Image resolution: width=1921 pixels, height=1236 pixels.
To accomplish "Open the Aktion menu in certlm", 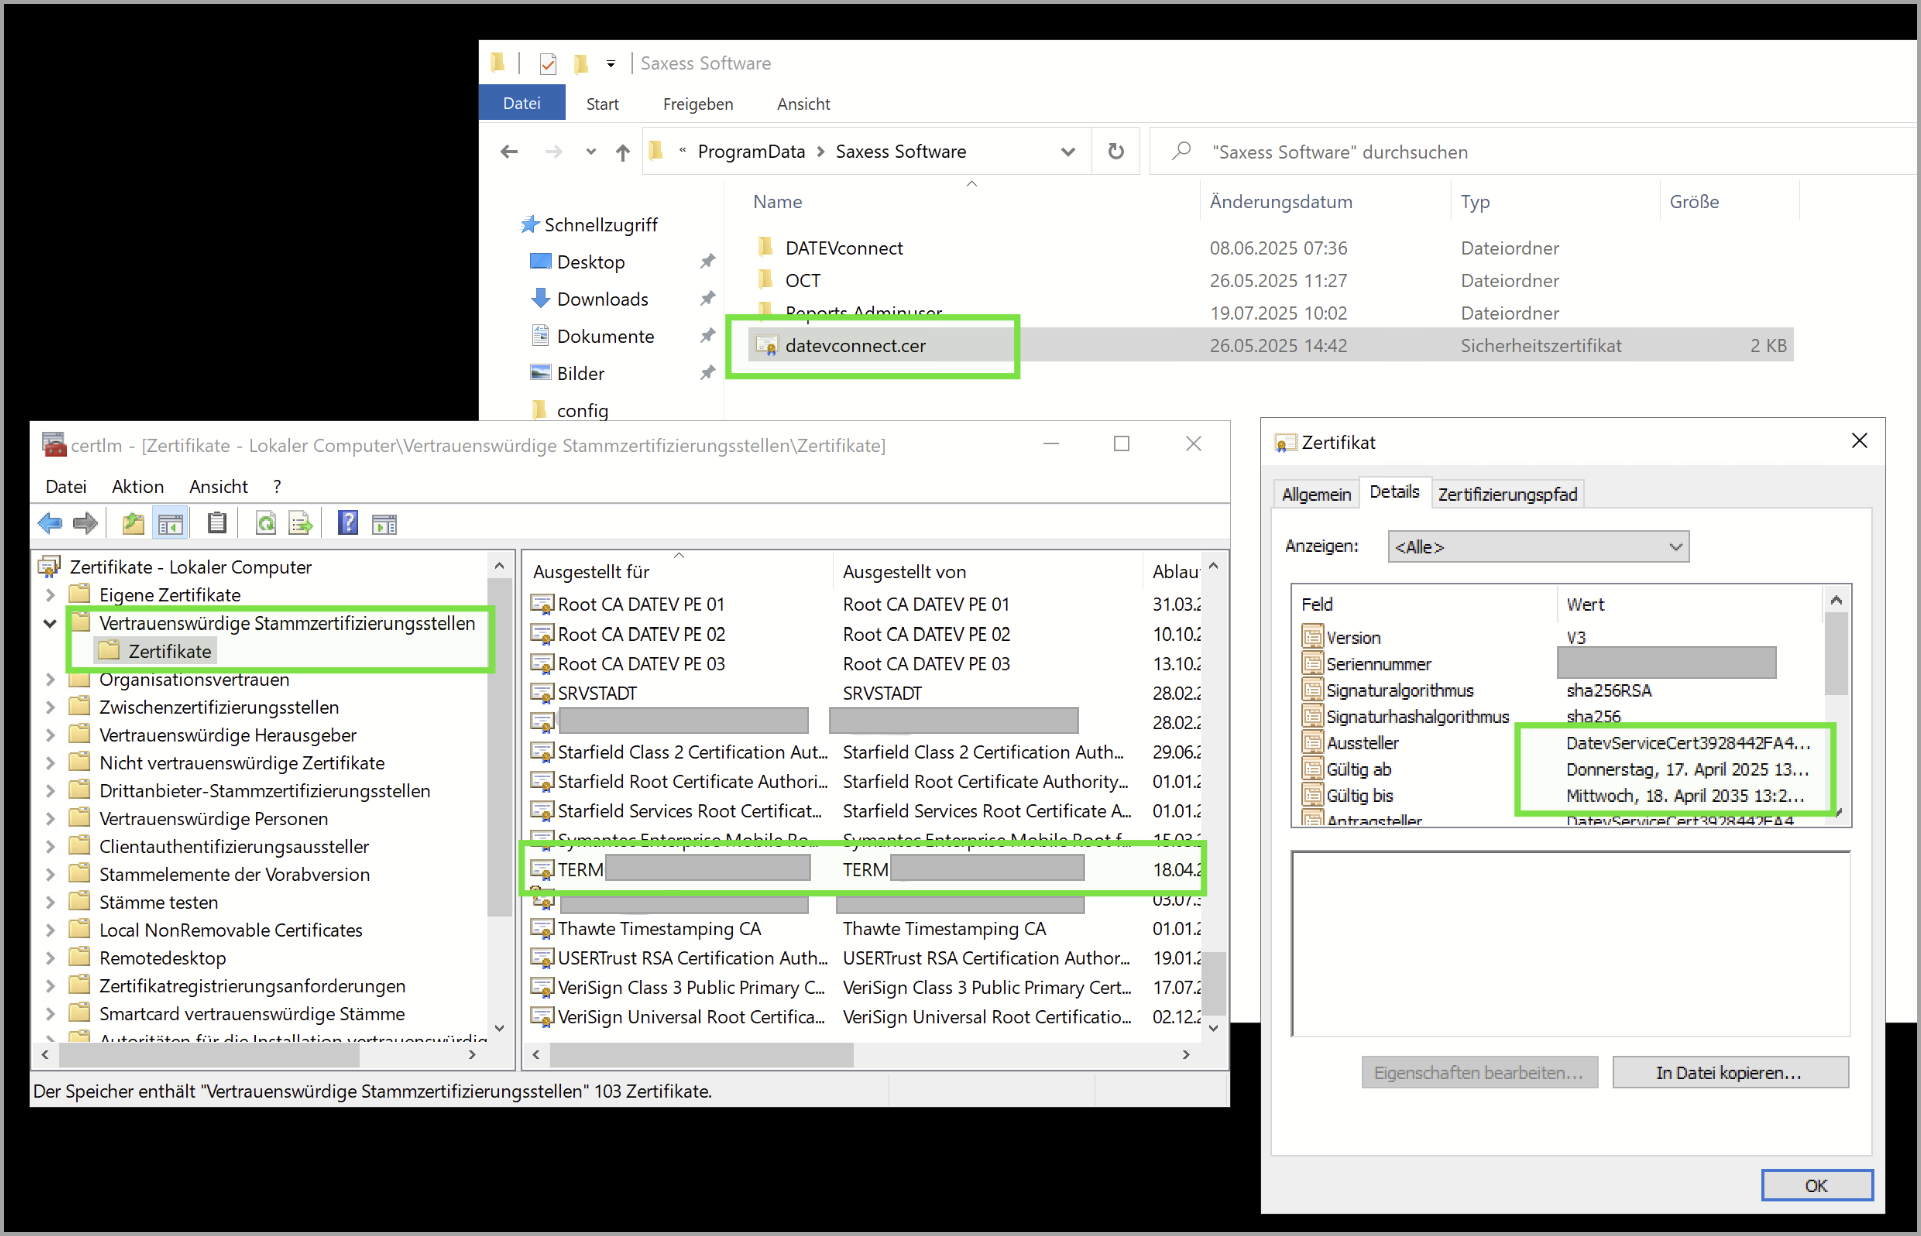I will pos(137,486).
